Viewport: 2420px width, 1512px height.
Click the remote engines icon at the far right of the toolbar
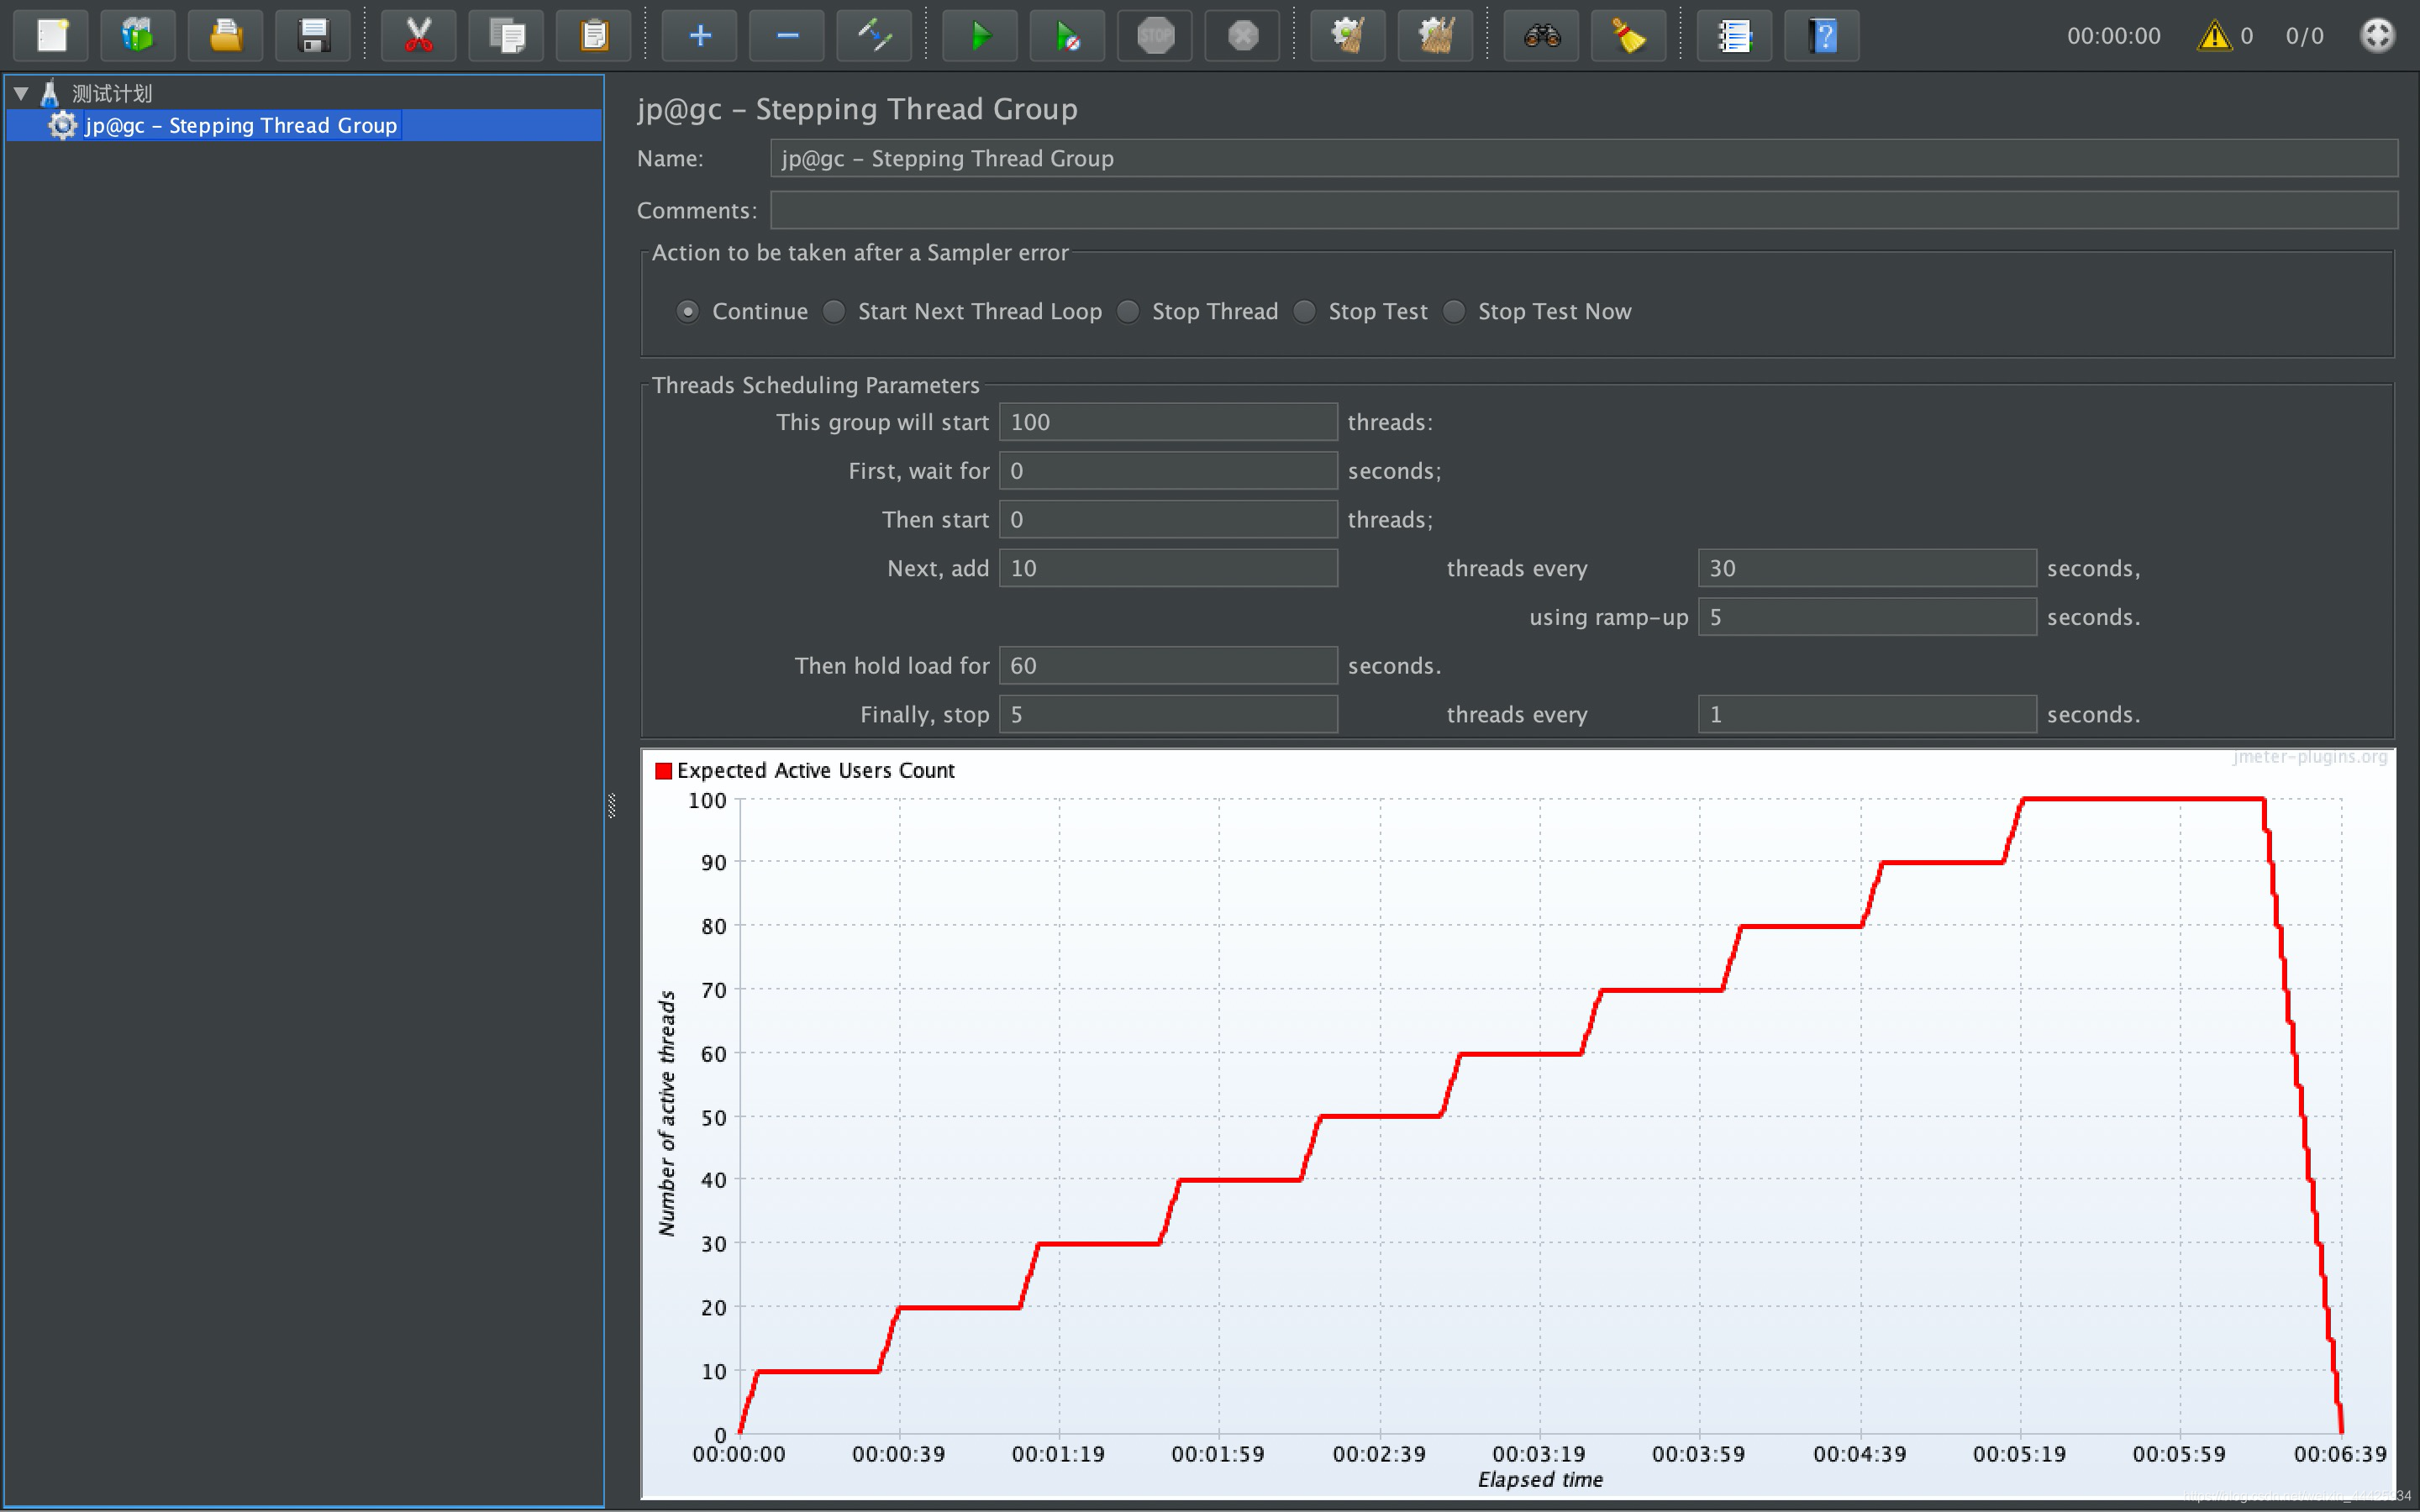(2377, 36)
